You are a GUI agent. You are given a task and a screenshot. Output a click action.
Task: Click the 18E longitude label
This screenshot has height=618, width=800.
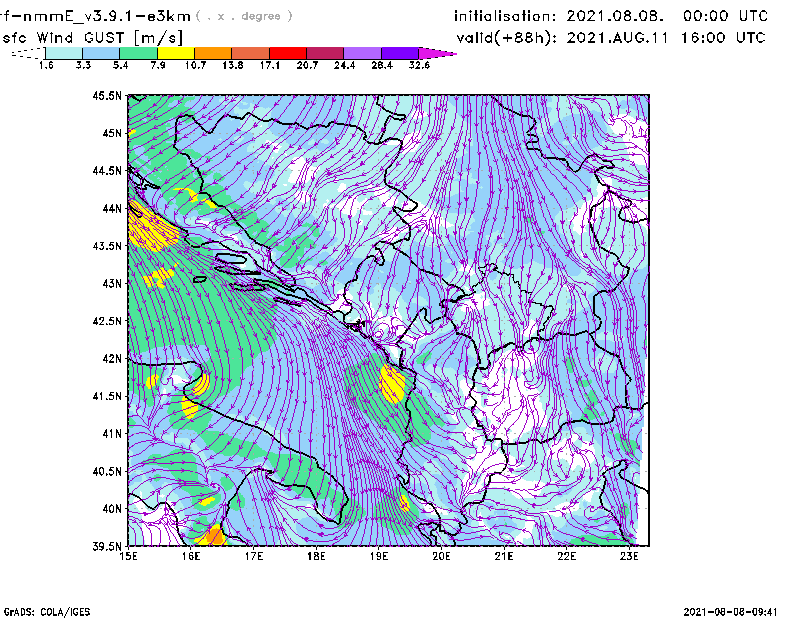coord(316,556)
